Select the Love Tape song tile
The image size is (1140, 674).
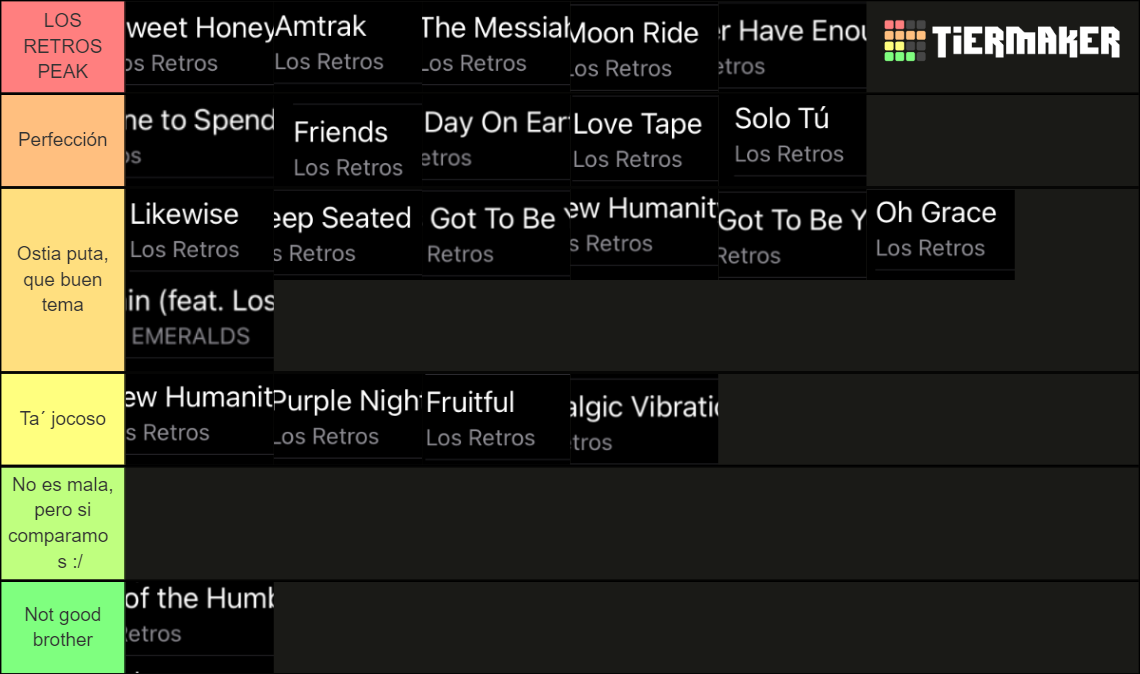tap(644, 138)
